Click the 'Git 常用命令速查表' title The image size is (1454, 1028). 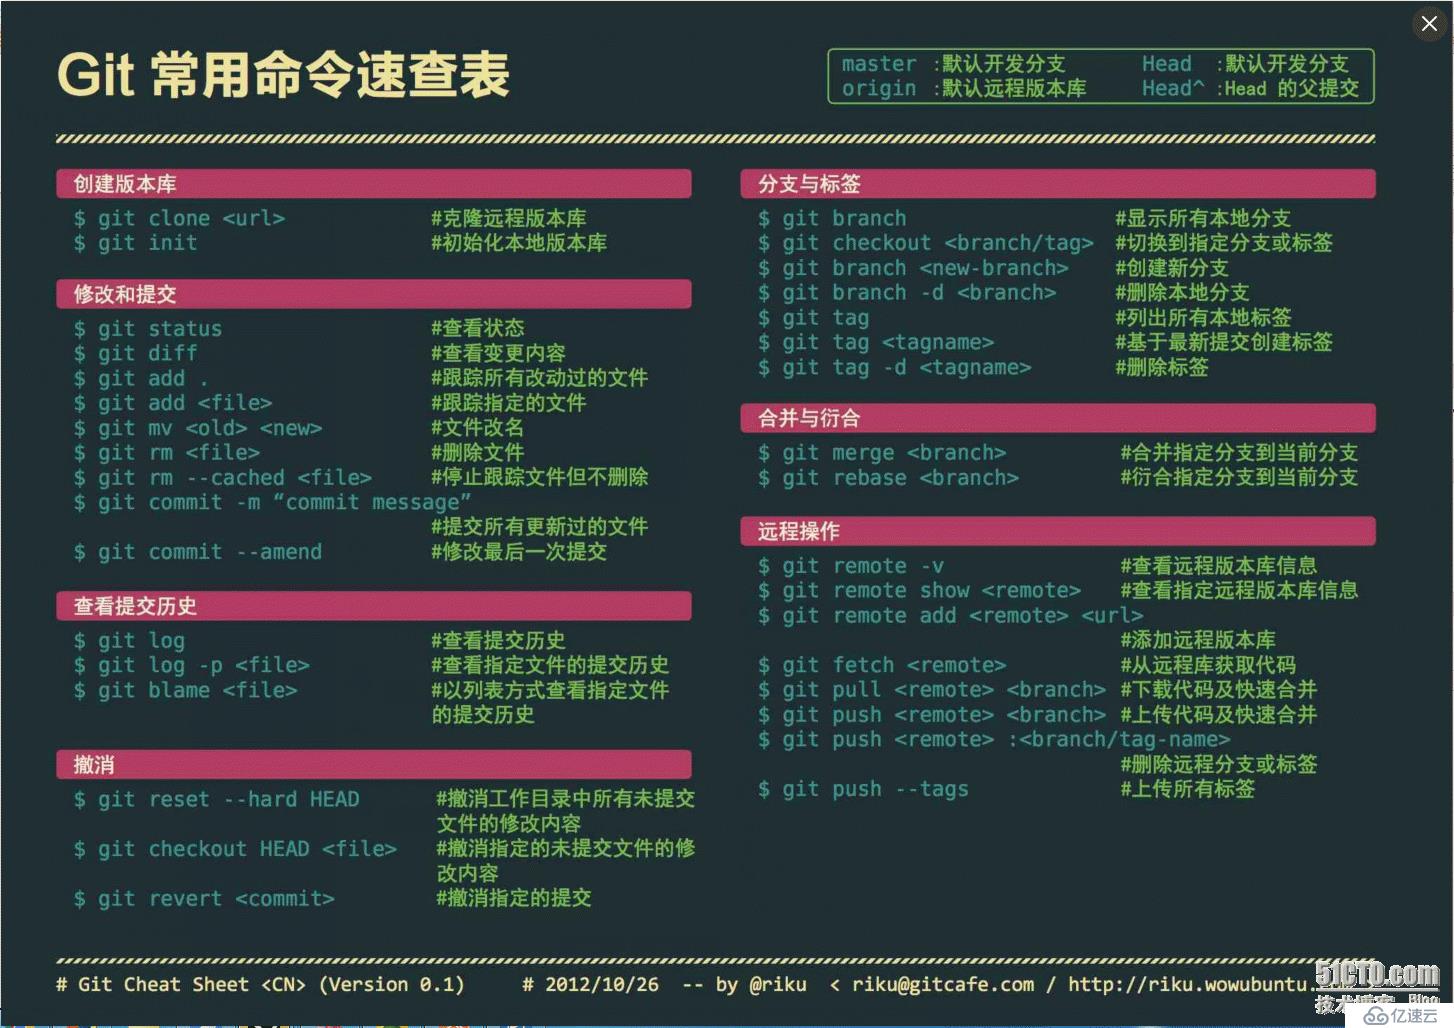coord(283,75)
